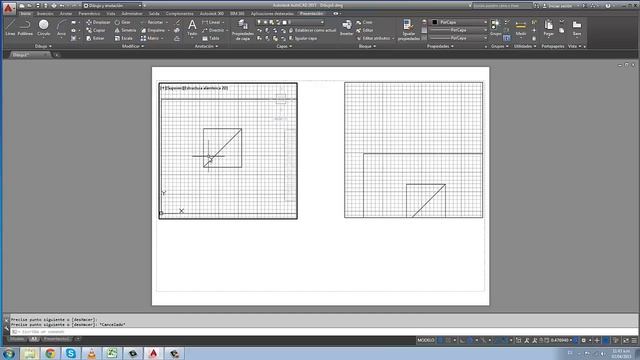640x360 pixels.
Task: Click Iniciar sesión button
Action: (558, 6)
